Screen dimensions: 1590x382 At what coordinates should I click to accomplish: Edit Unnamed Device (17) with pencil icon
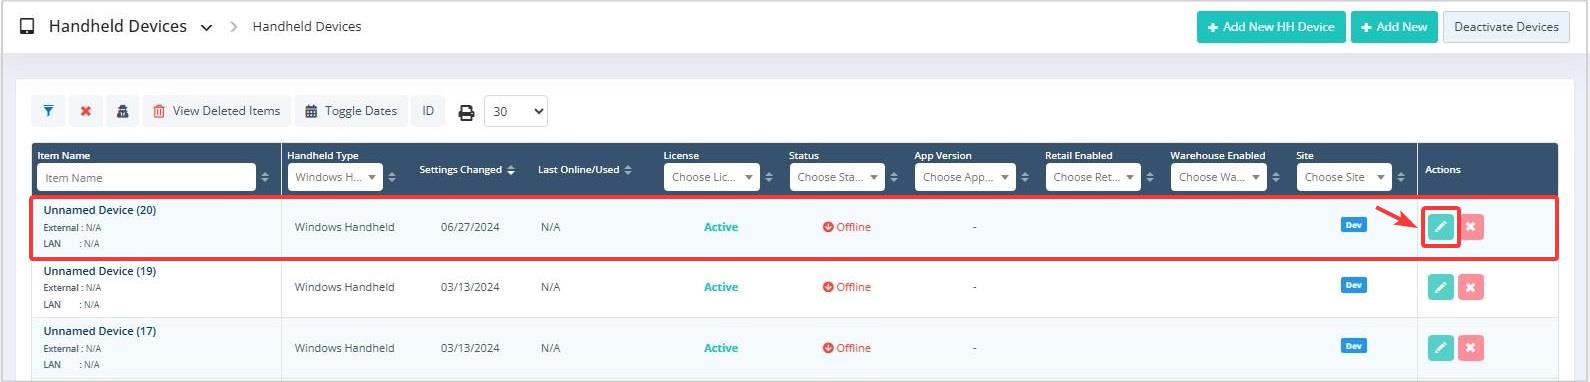coord(1440,348)
